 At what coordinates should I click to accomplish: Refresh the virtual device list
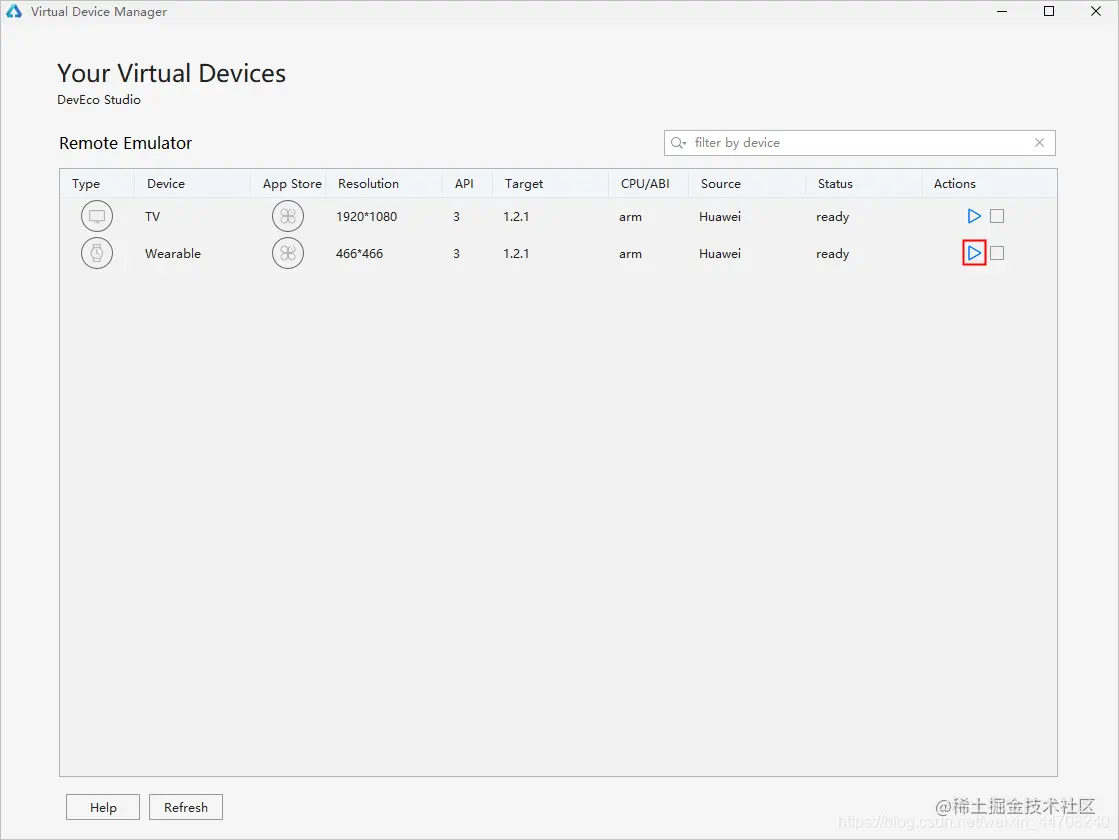point(186,807)
